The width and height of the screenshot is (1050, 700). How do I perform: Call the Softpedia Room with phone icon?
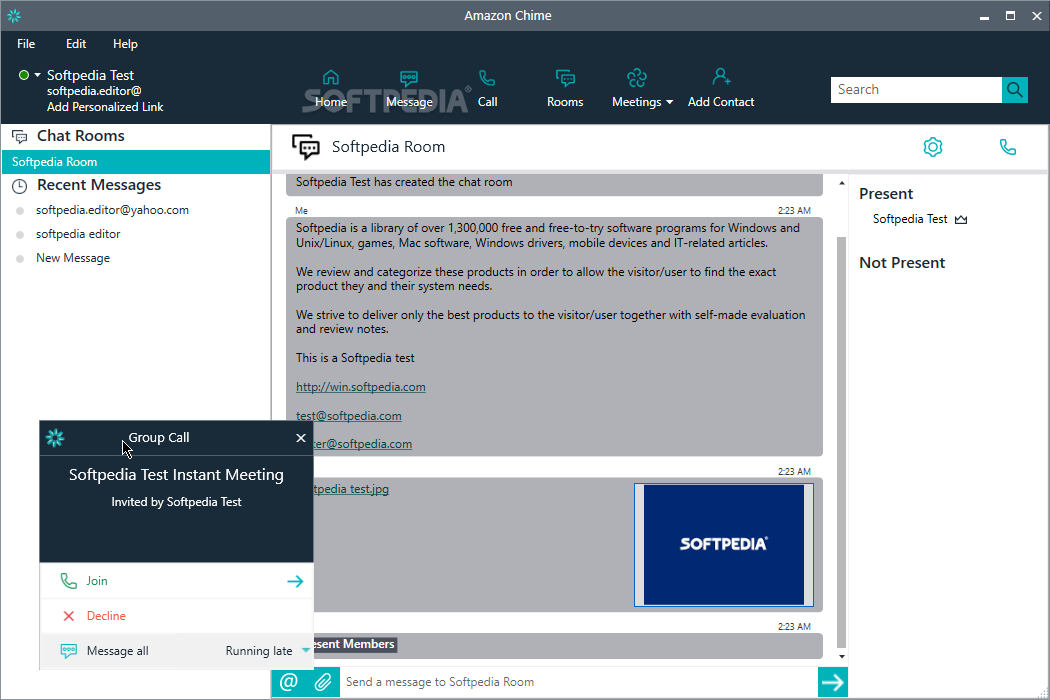(1008, 147)
